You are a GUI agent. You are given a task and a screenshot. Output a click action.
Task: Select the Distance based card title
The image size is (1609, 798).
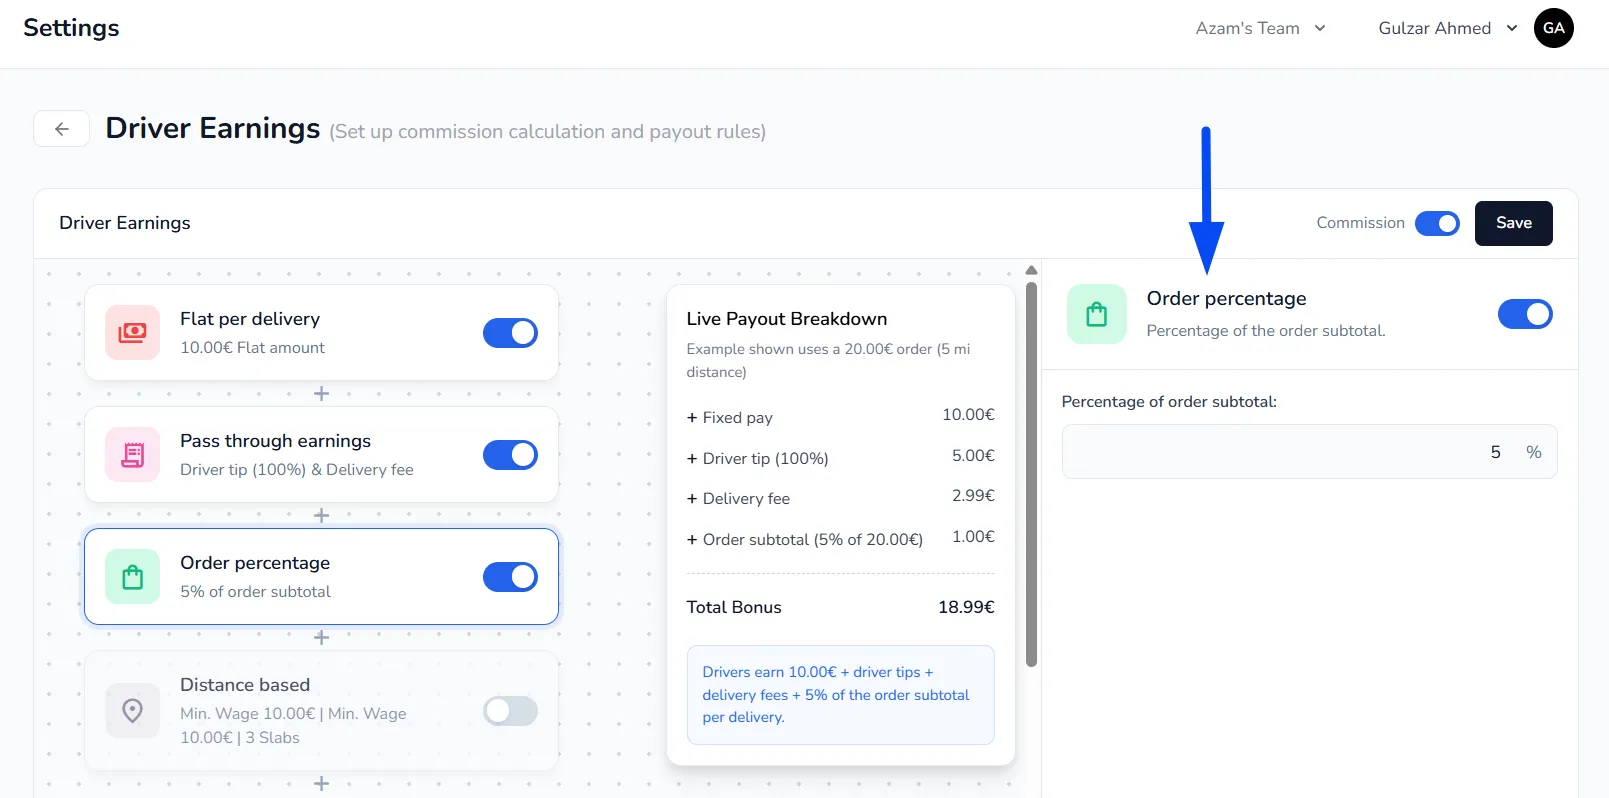pyautogui.click(x=245, y=685)
